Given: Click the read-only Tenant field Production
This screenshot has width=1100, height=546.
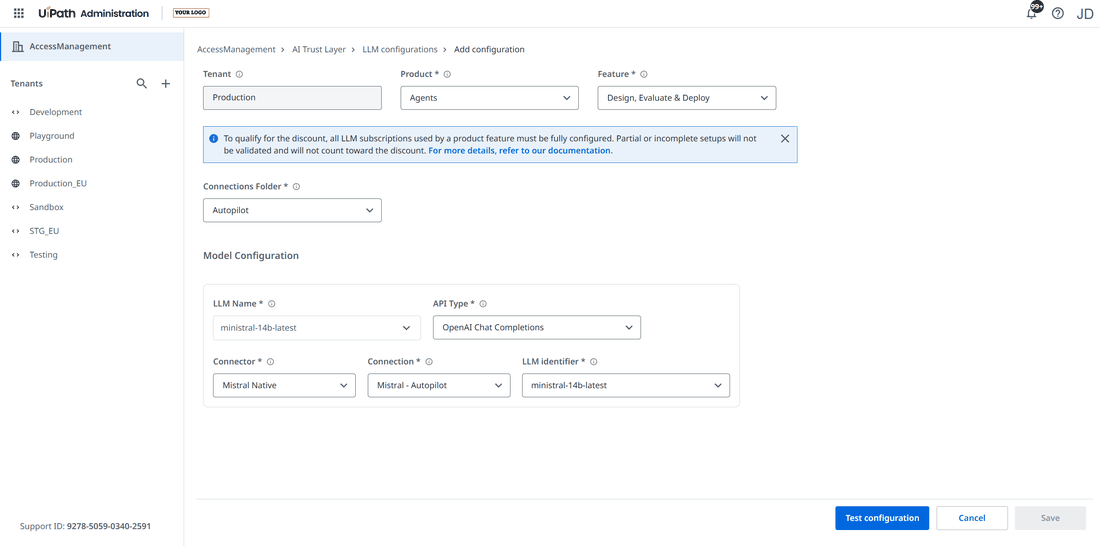Looking at the screenshot, I should point(292,98).
